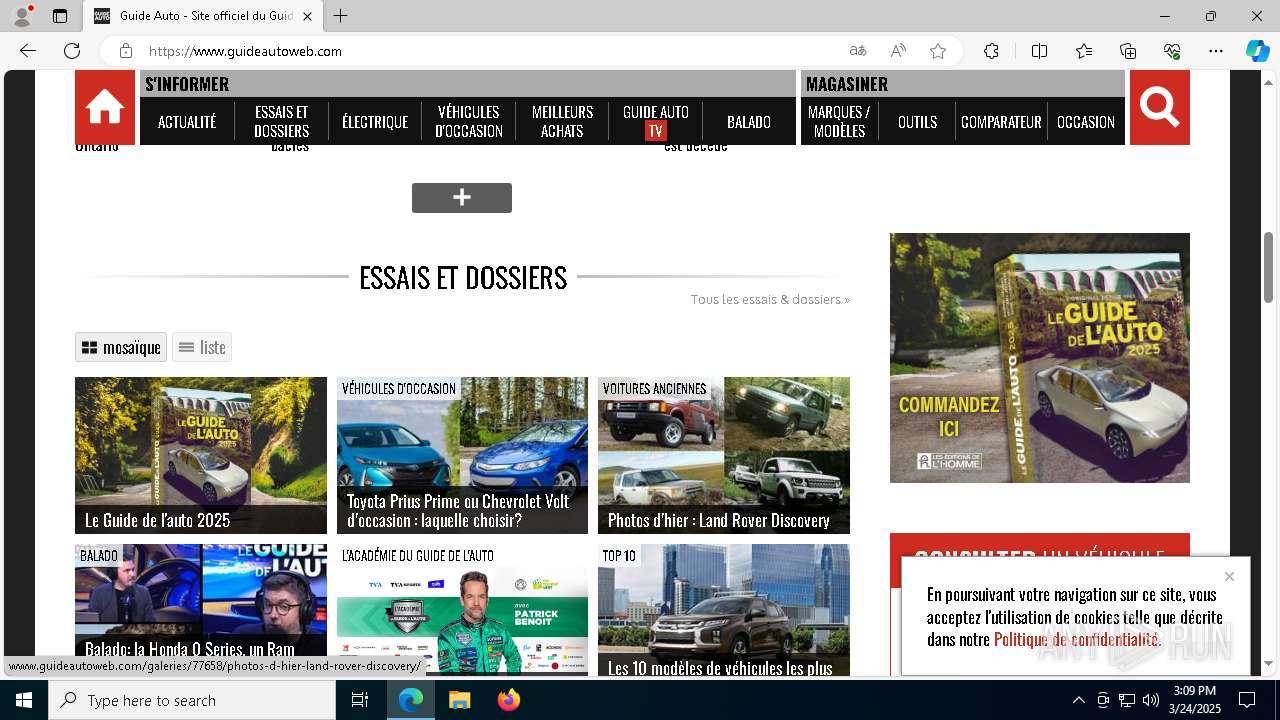Open Meilleurs Achats menu

[x=562, y=122]
